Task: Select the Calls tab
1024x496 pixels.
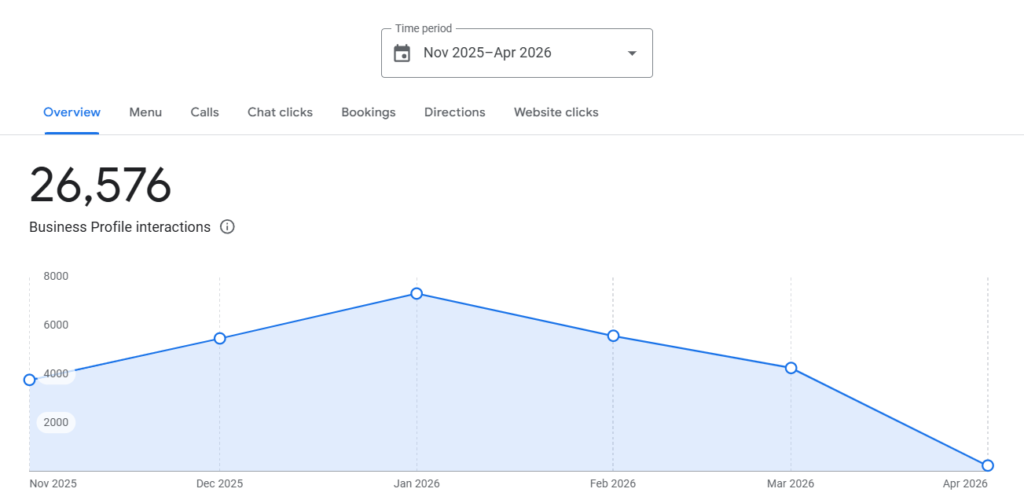Action: [205, 112]
